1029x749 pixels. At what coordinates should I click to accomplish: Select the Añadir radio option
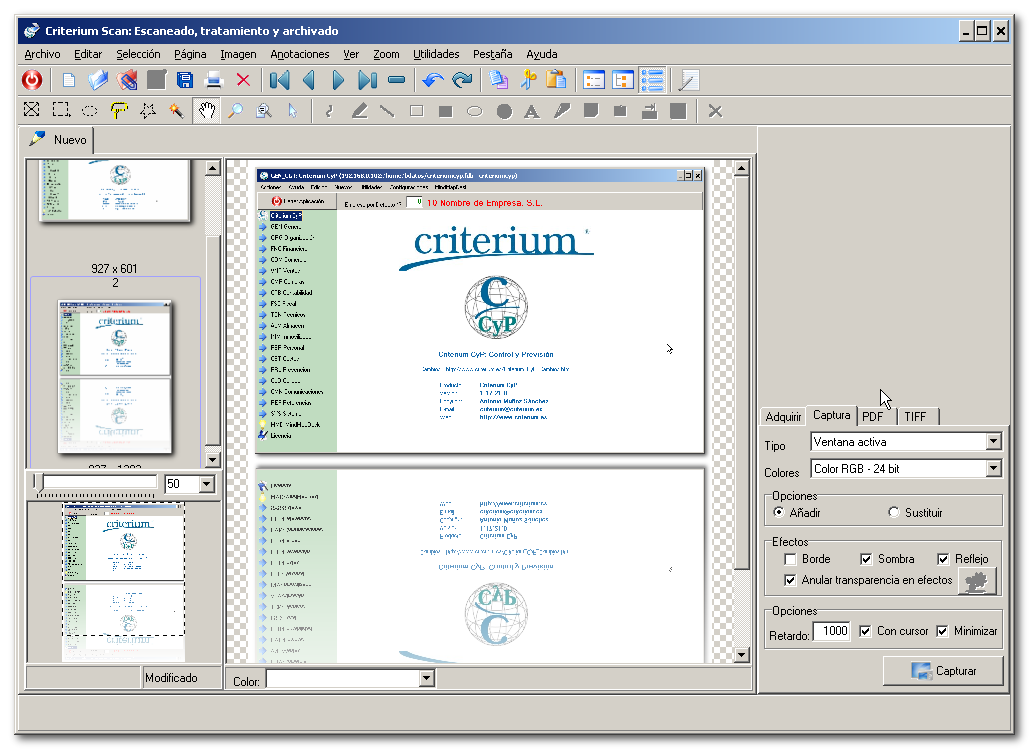779,512
